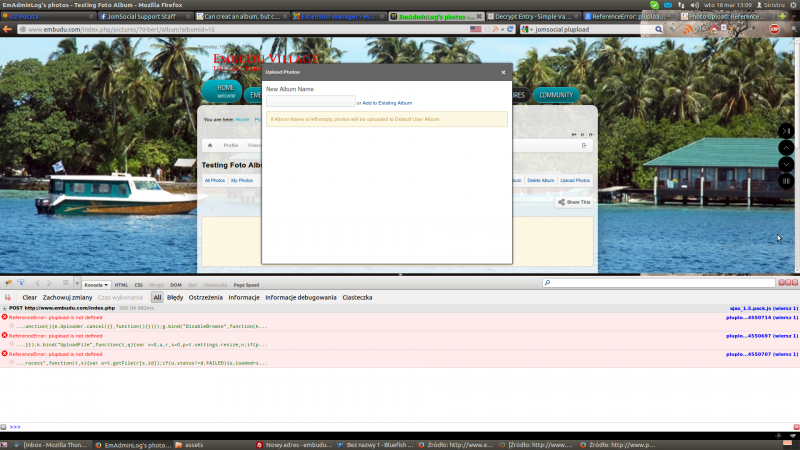The height and width of the screenshot is (450, 800).
Task: Toggle Zachowuj zmiany persist option
Action: 67,297
